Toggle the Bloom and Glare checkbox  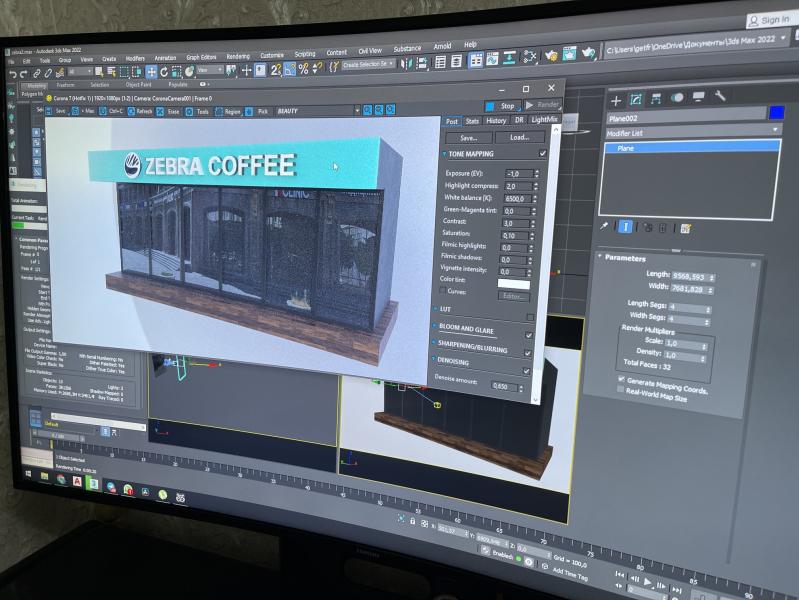click(529, 335)
